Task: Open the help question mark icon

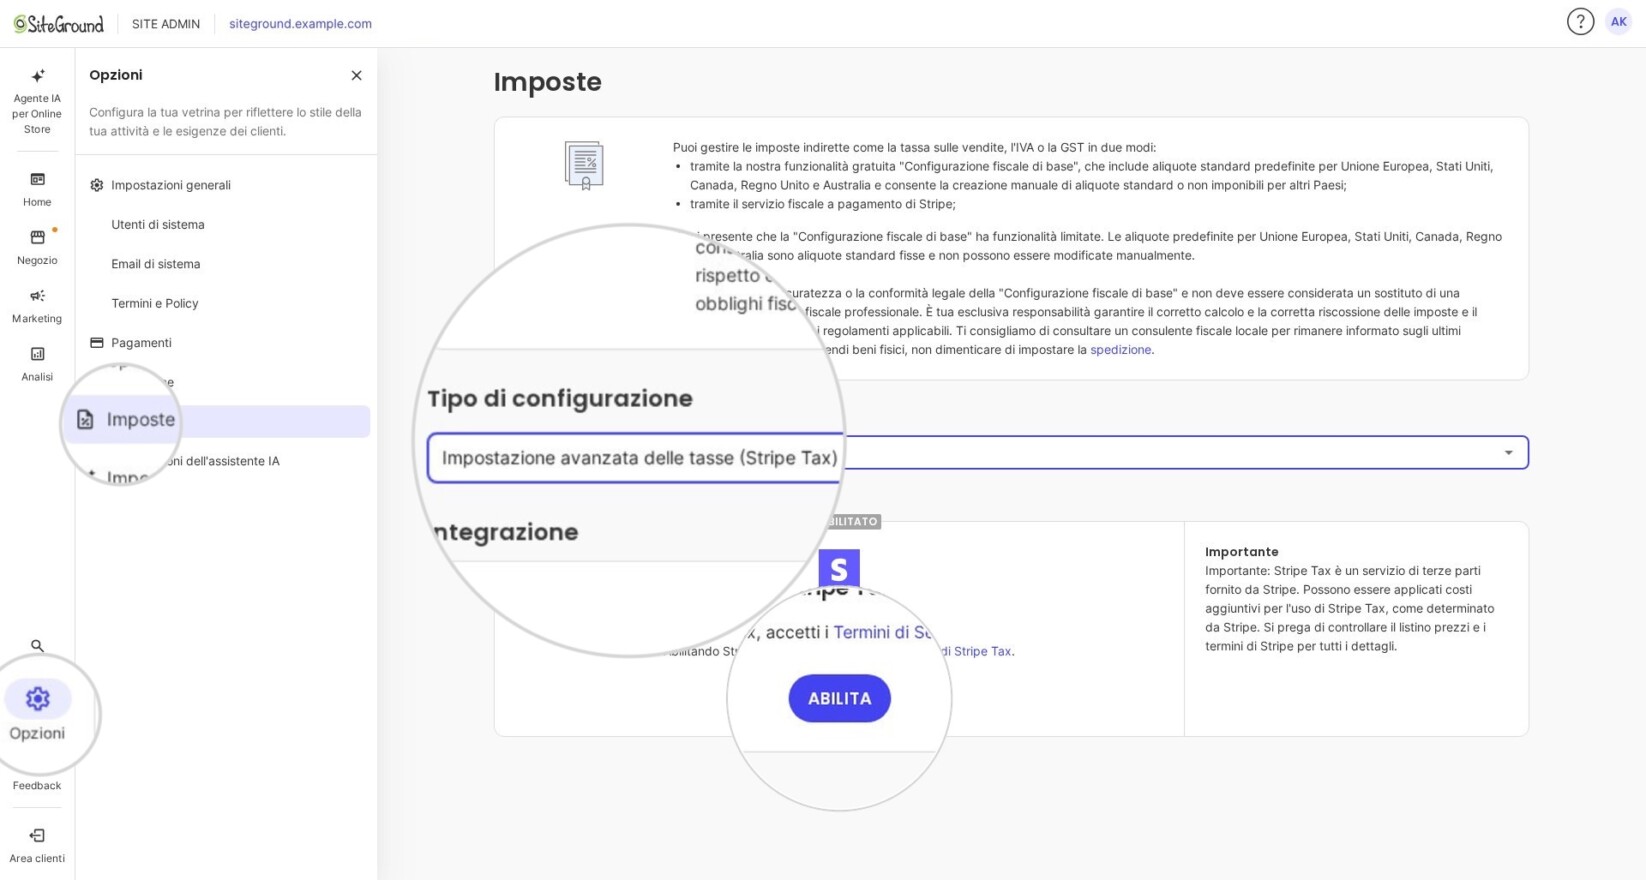Action: coord(1580,22)
